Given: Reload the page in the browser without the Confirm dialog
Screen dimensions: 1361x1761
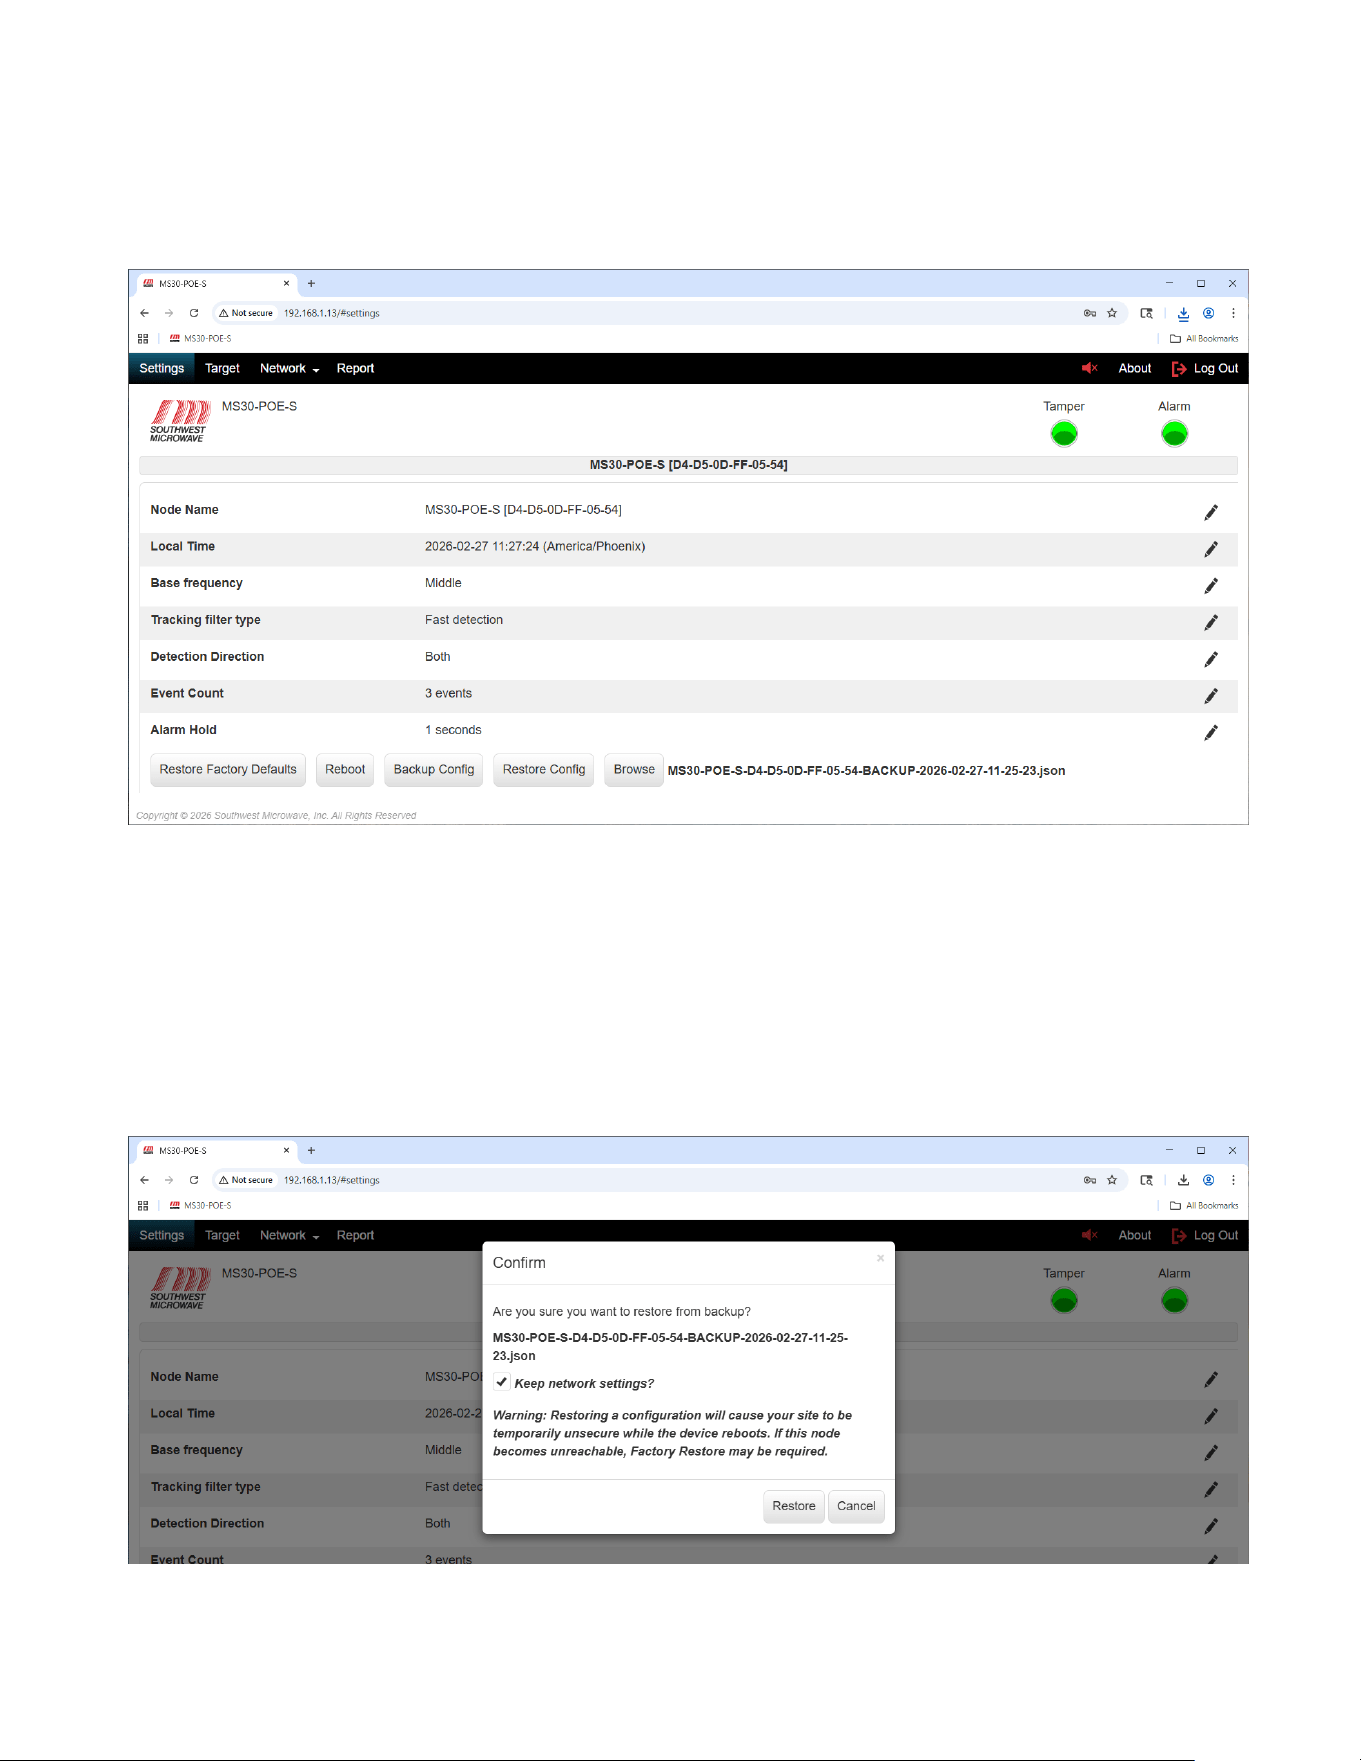Looking at the screenshot, I should pyautogui.click(x=194, y=313).
